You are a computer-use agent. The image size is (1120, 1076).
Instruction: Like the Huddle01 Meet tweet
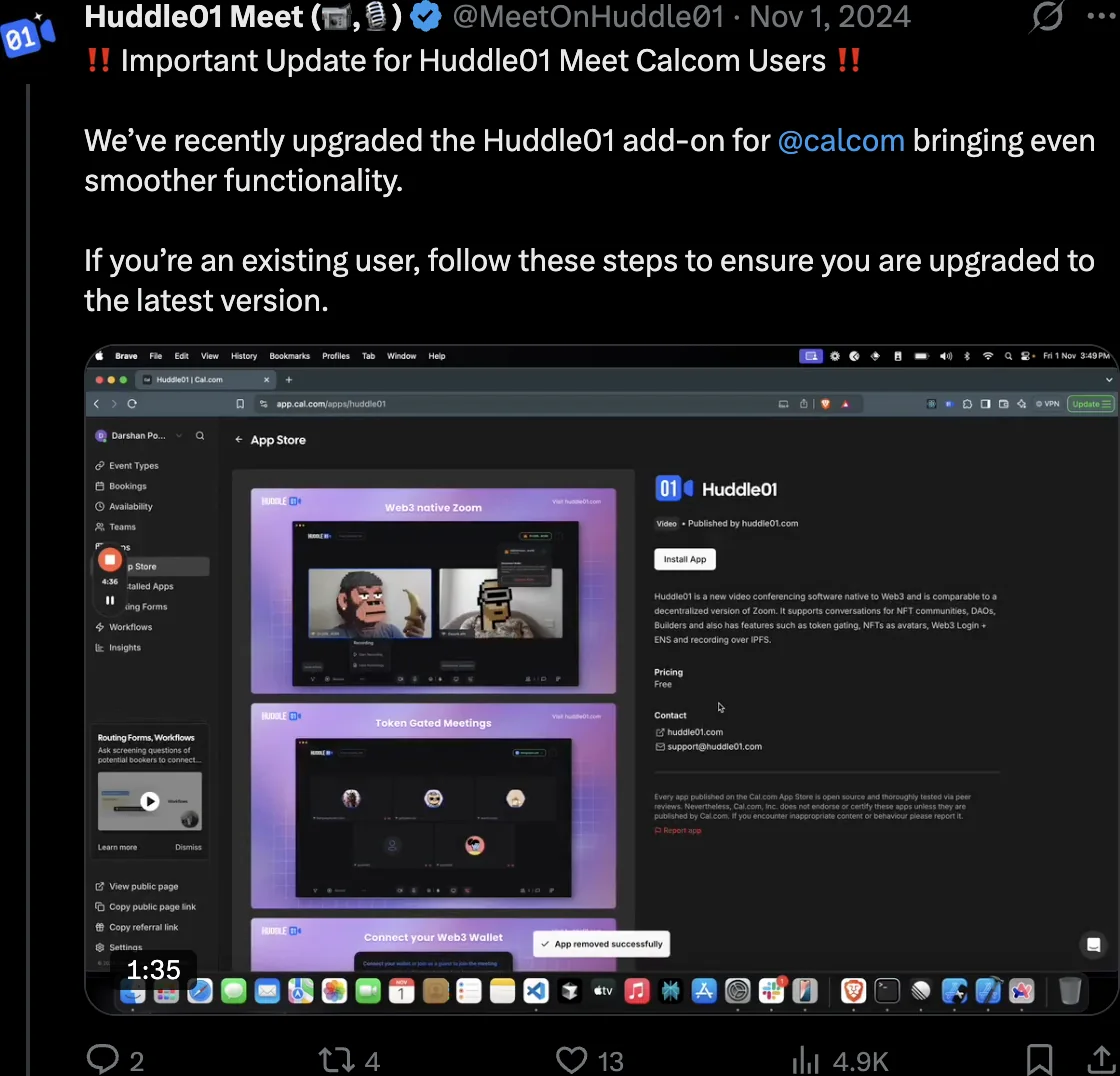(571, 1060)
